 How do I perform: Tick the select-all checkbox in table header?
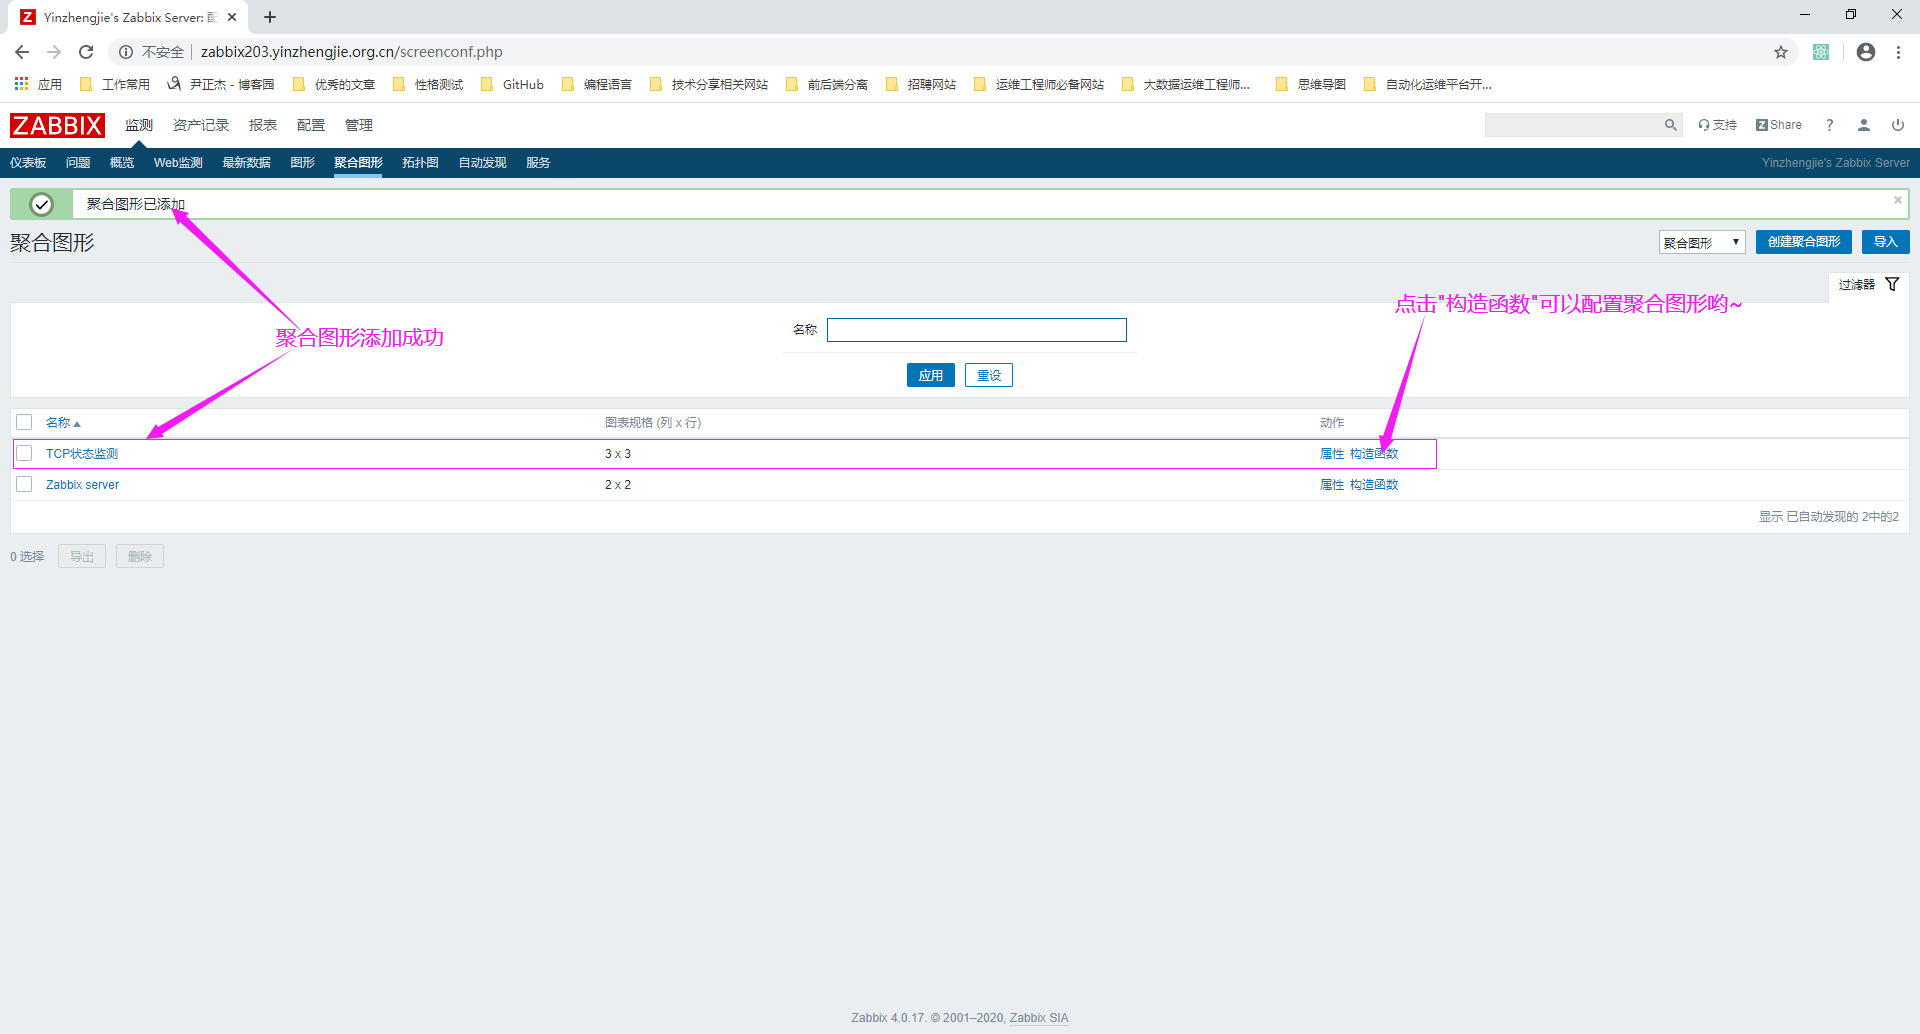click(24, 422)
